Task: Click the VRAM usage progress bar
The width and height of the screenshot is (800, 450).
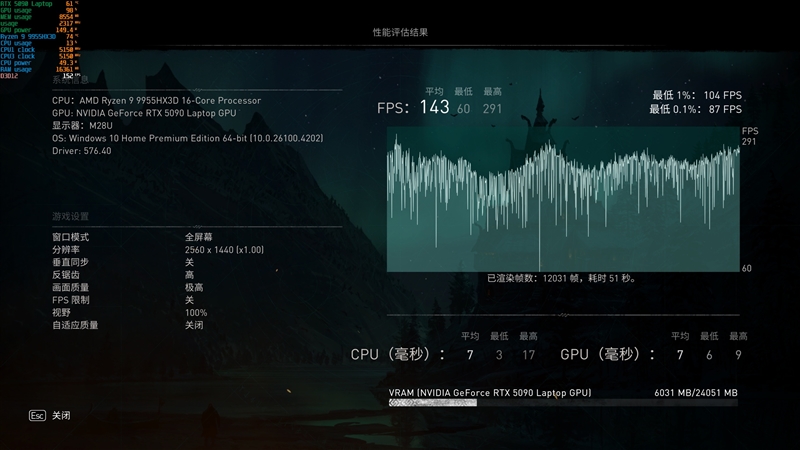Action: [563, 403]
